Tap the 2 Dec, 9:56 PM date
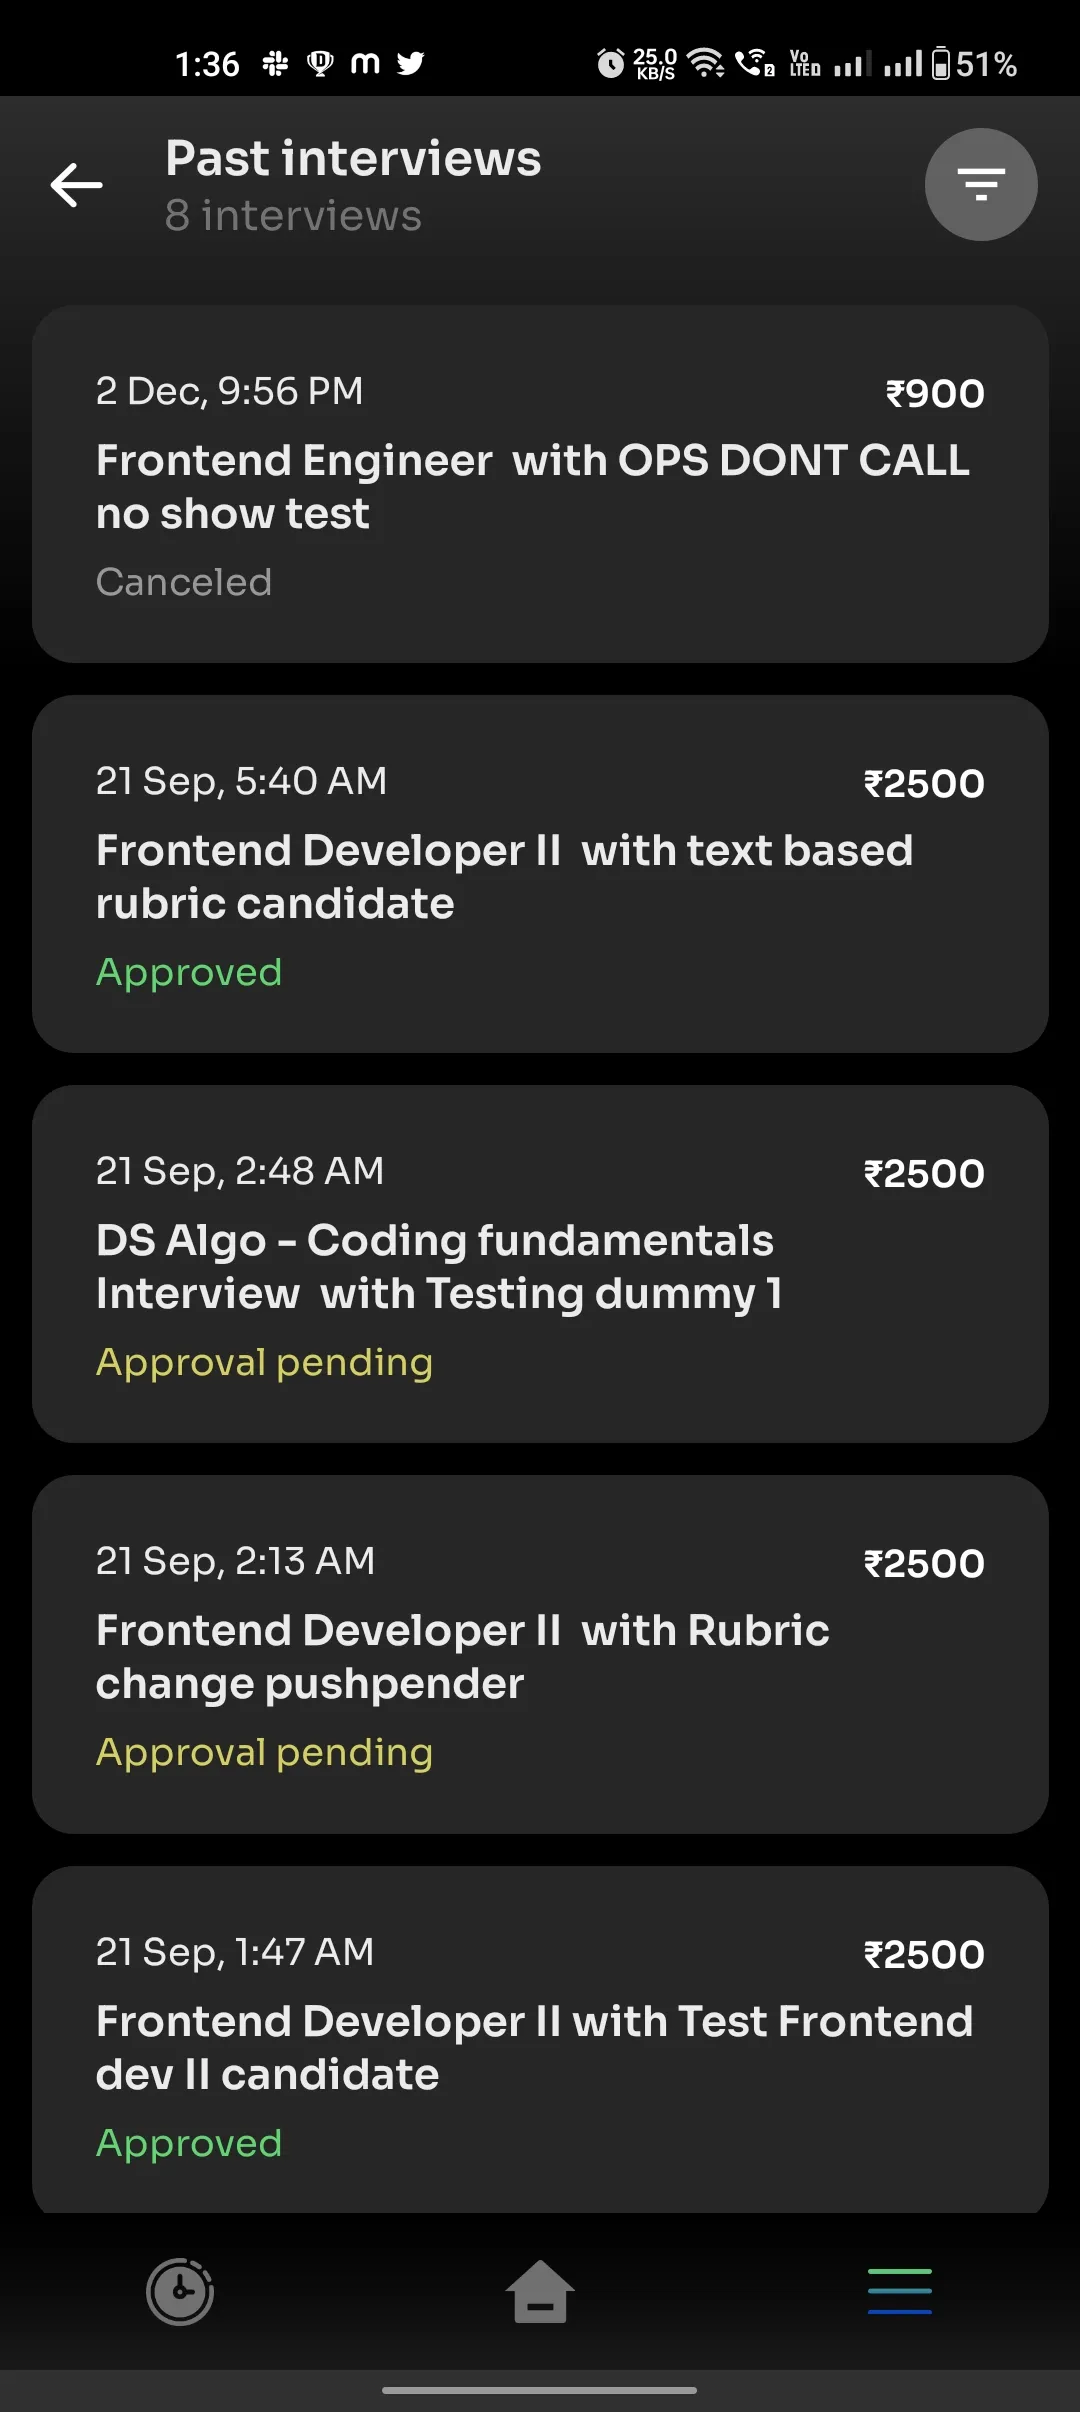Viewport: 1080px width, 2412px height. pyautogui.click(x=230, y=392)
